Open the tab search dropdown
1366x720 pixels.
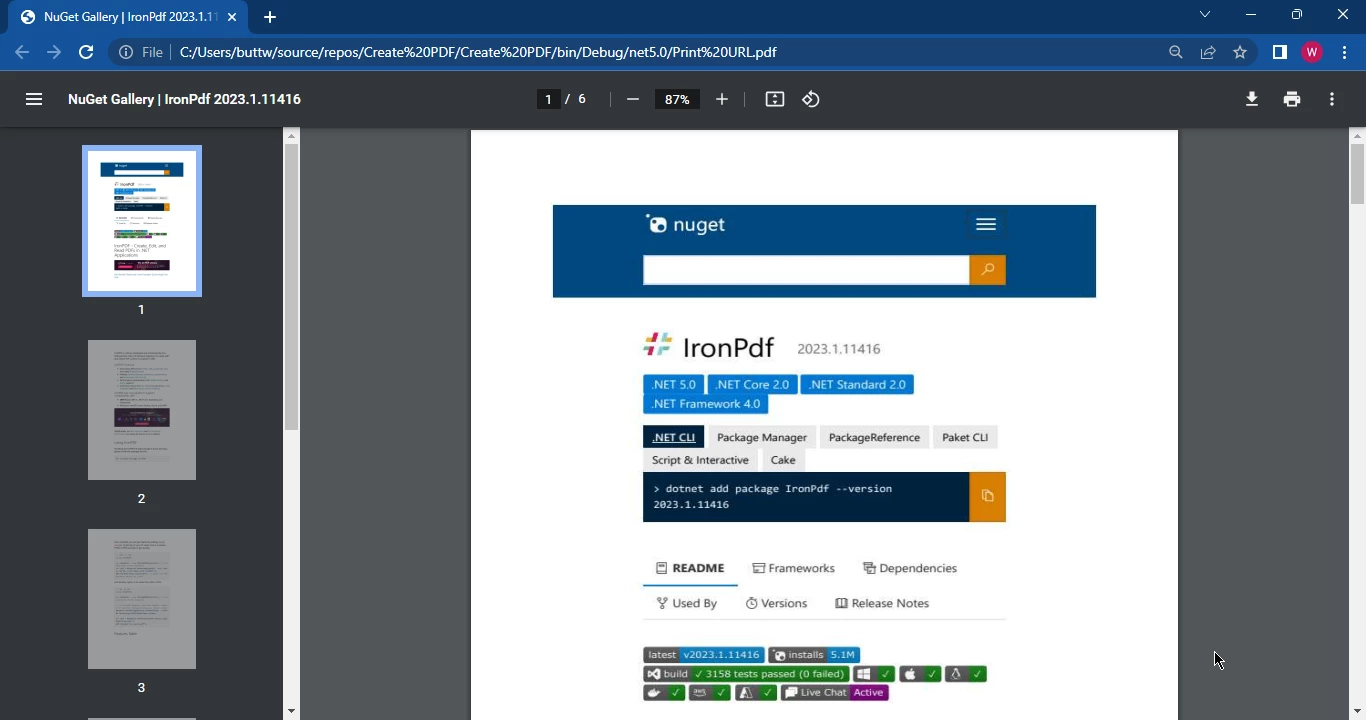click(1205, 15)
